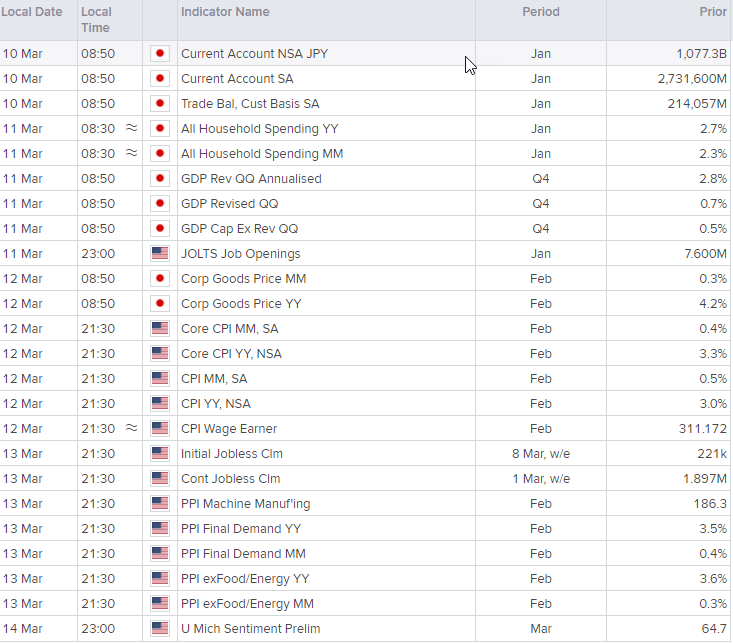Click Japan flag beside GDP Rev QQ Annualised

(x=160, y=179)
